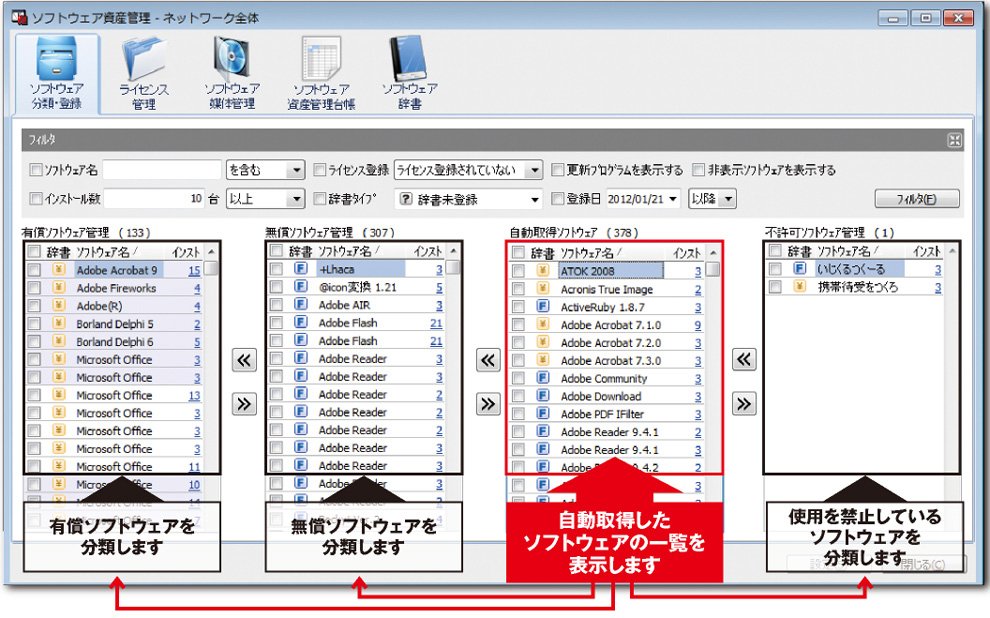This screenshot has width=990, height=618.
Task: Check 更新プログラムを表示する
Action: (558, 170)
